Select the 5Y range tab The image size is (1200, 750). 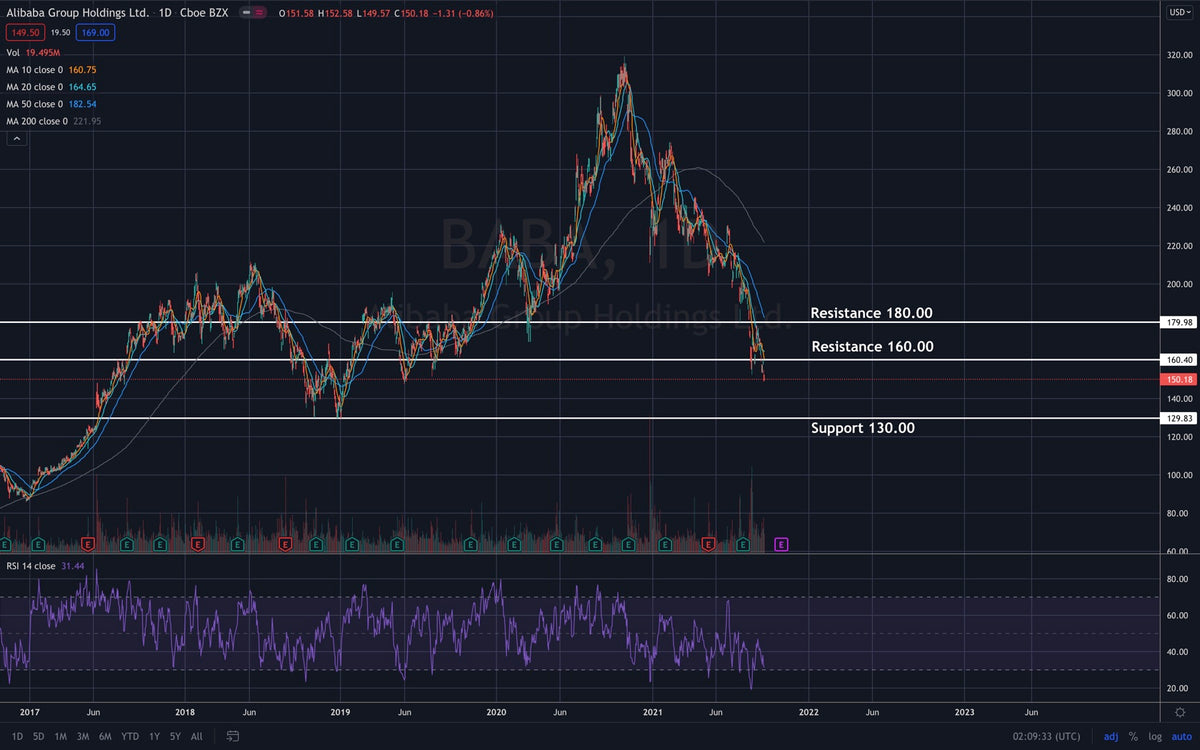(x=174, y=736)
